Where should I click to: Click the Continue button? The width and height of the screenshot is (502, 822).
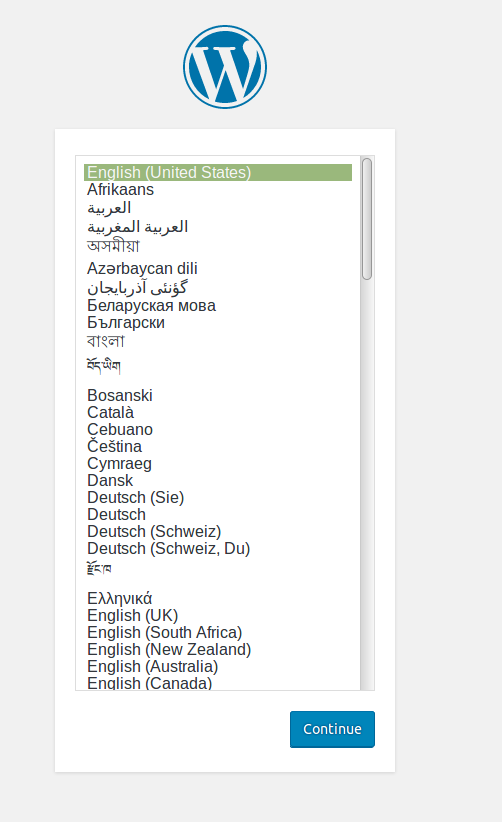[332, 729]
